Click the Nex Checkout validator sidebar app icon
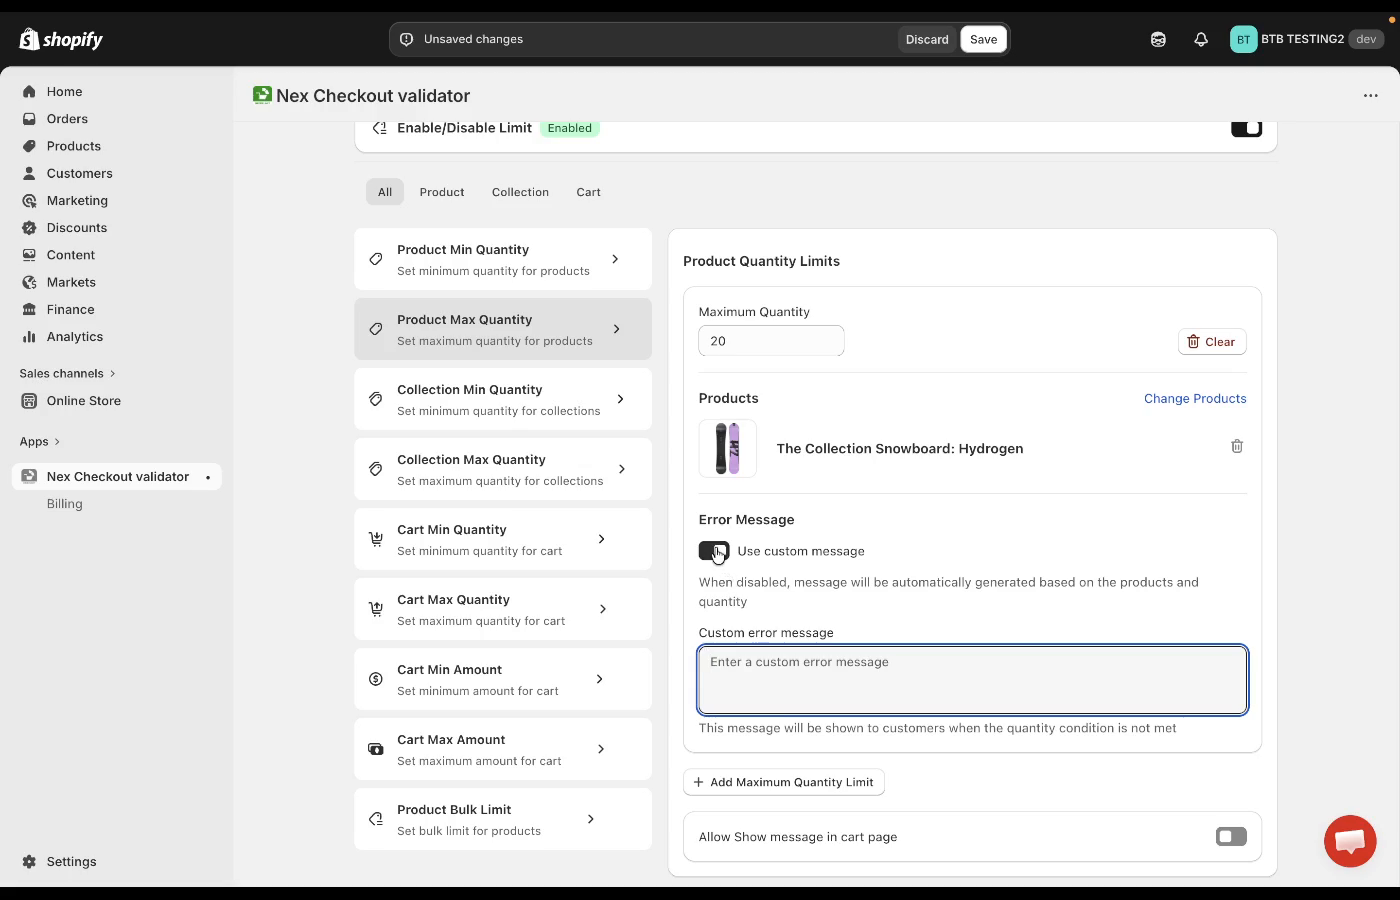Viewport: 1400px width, 900px height. (29, 476)
